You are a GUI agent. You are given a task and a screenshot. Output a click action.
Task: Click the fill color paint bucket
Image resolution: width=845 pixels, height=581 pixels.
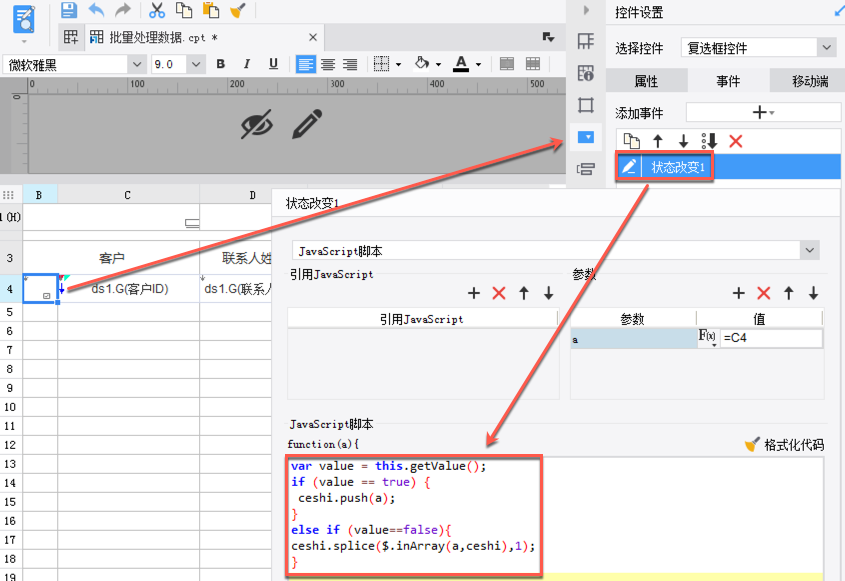(421, 64)
